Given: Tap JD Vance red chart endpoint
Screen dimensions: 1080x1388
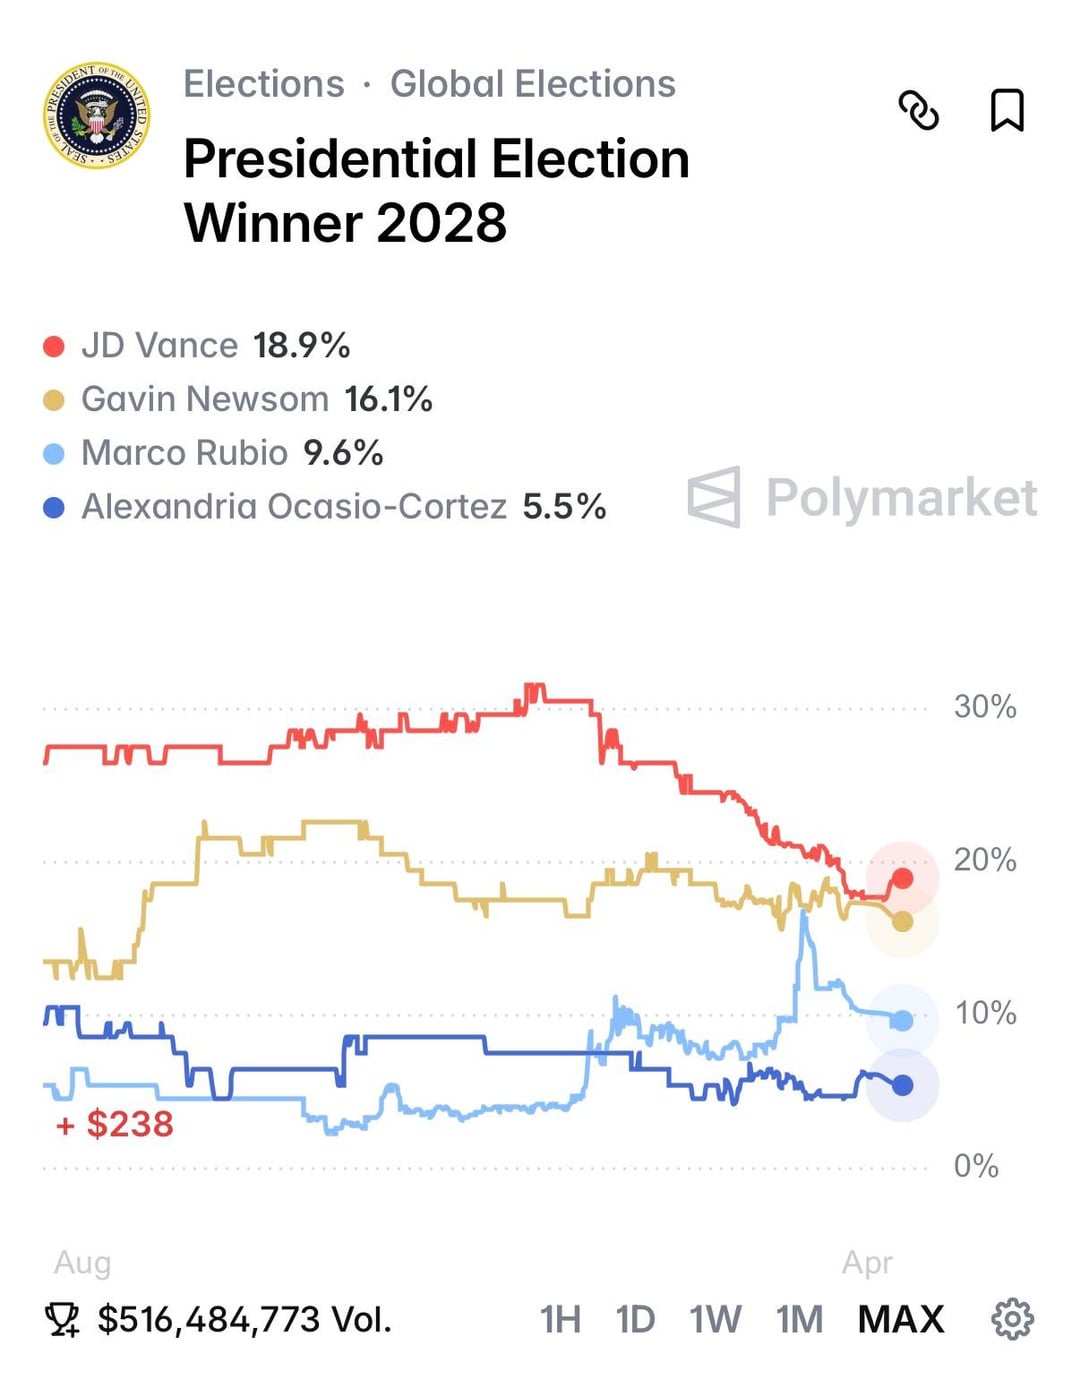Looking at the screenshot, I should 902,878.
